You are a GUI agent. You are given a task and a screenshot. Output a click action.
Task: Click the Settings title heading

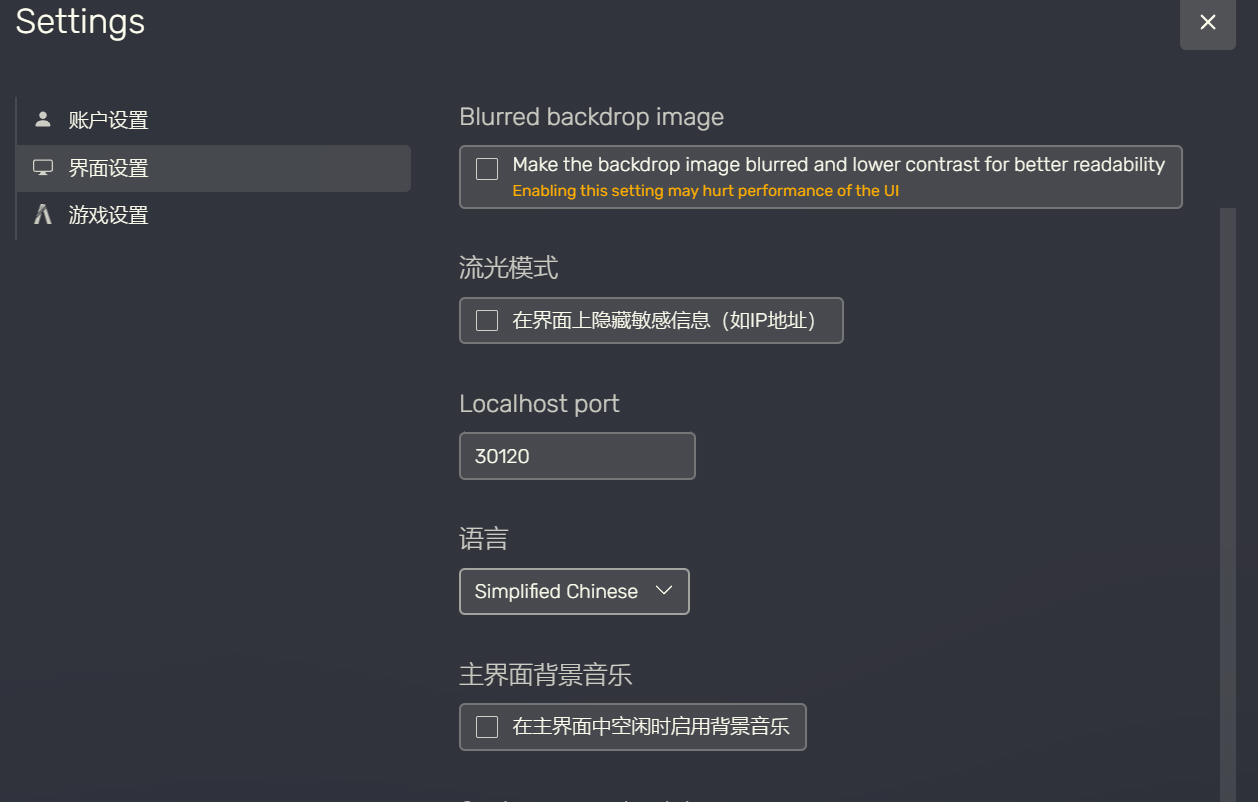pos(80,22)
